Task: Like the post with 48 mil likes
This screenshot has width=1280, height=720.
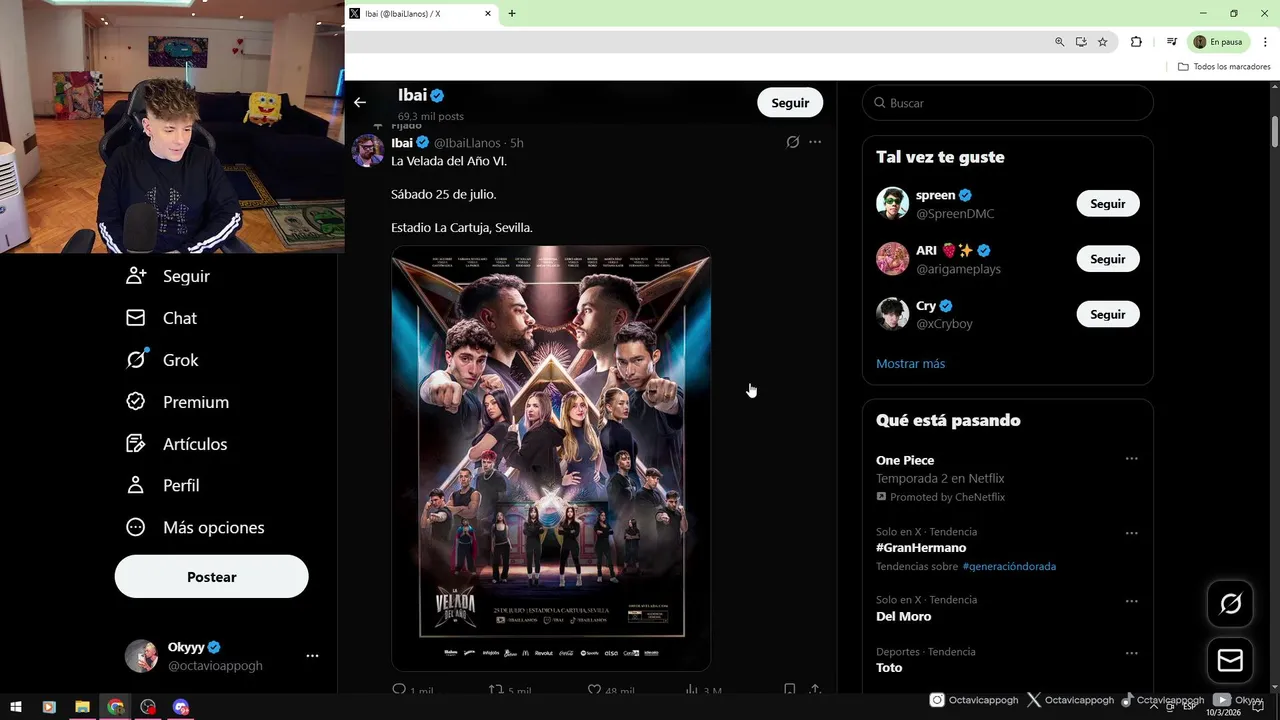Action: (x=594, y=690)
